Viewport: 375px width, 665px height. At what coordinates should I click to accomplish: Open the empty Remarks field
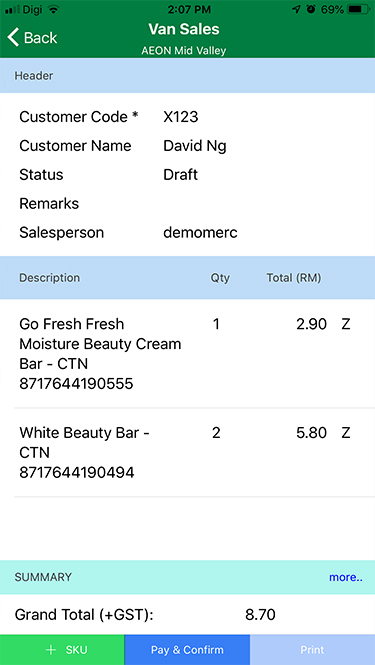click(188, 204)
